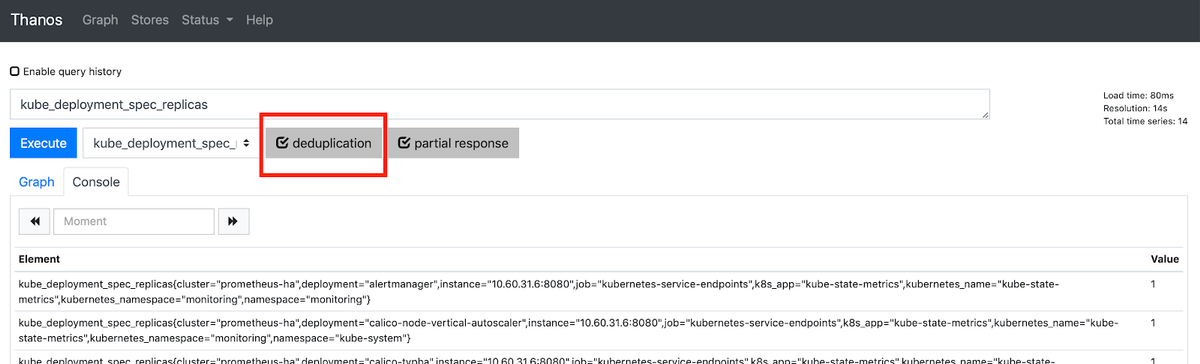
Task: Click the Load time: 80ms stat
Action: [x=1138, y=96]
